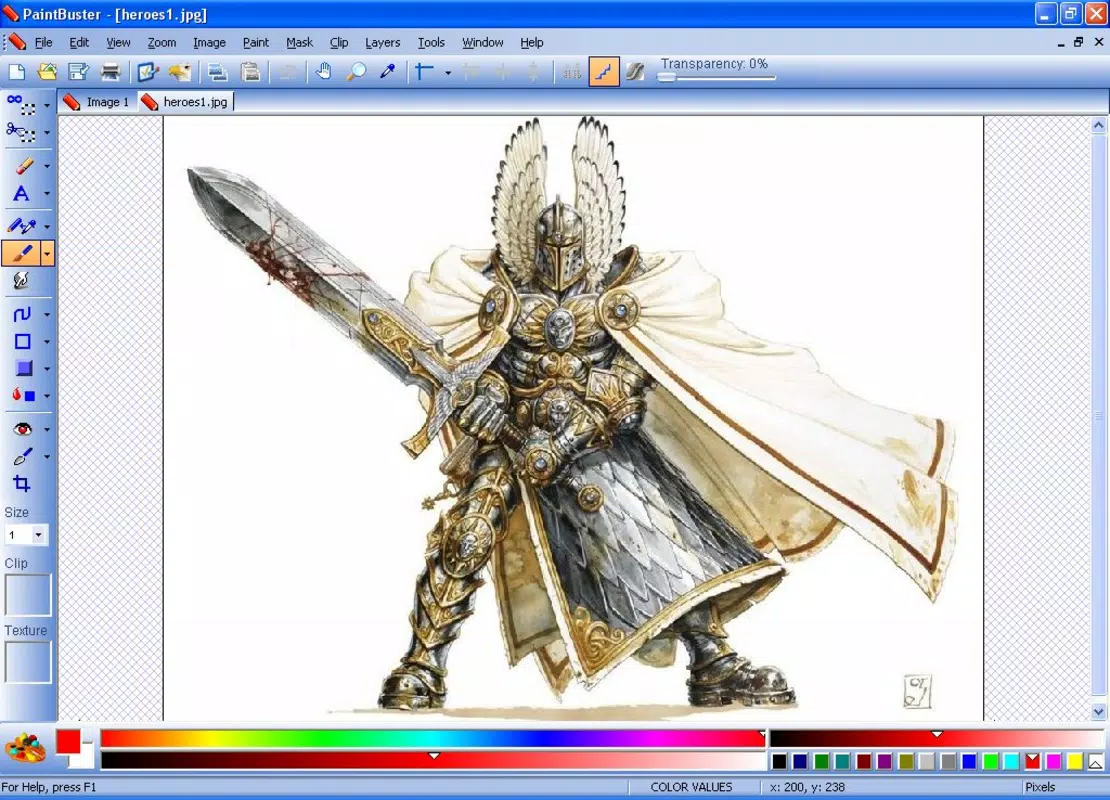This screenshot has width=1110, height=800.
Task: Click the Transparency slider
Action: pyautogui.click(x=717, y=77)
